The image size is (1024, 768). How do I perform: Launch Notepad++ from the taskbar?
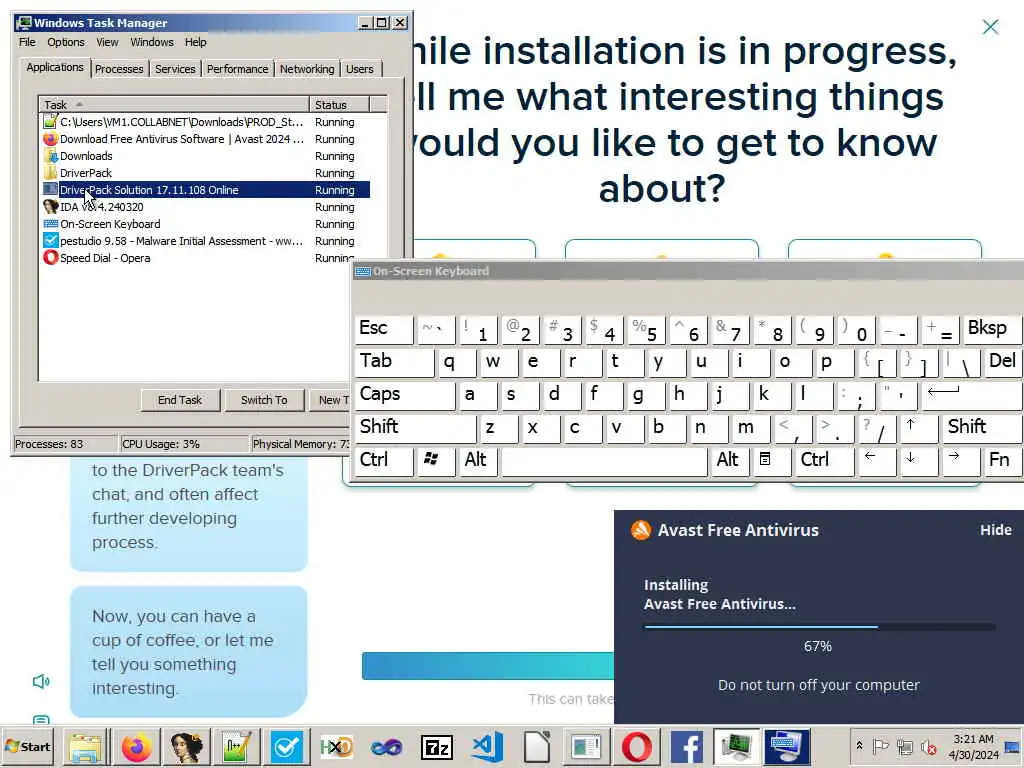tap(236, 746)
